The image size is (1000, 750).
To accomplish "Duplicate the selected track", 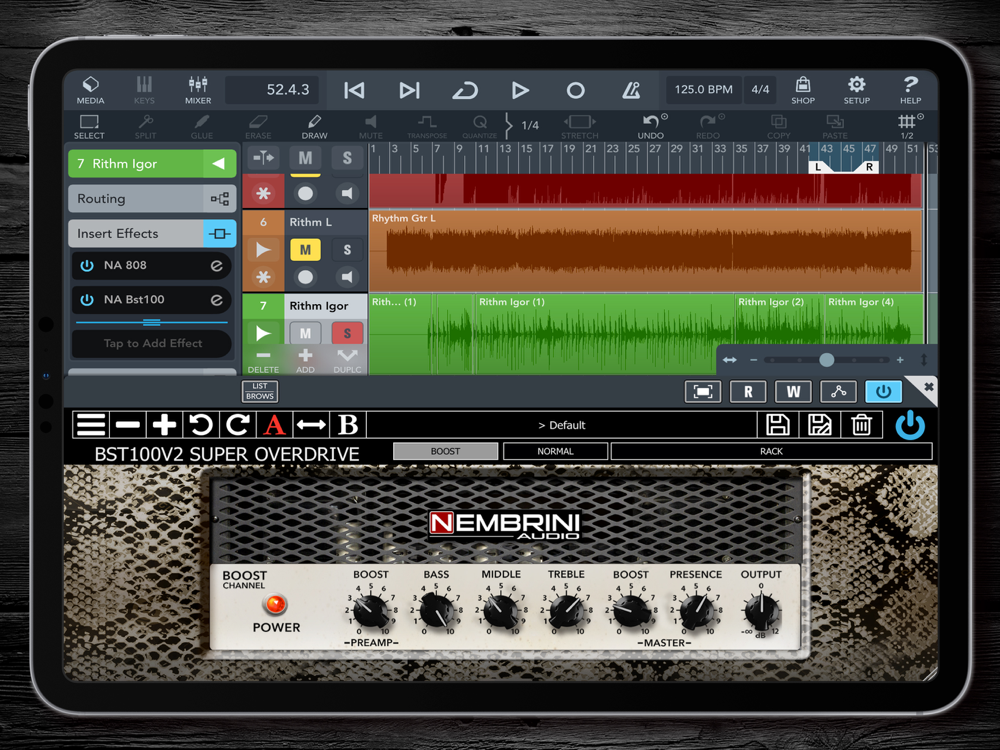I will pos(347,361).
